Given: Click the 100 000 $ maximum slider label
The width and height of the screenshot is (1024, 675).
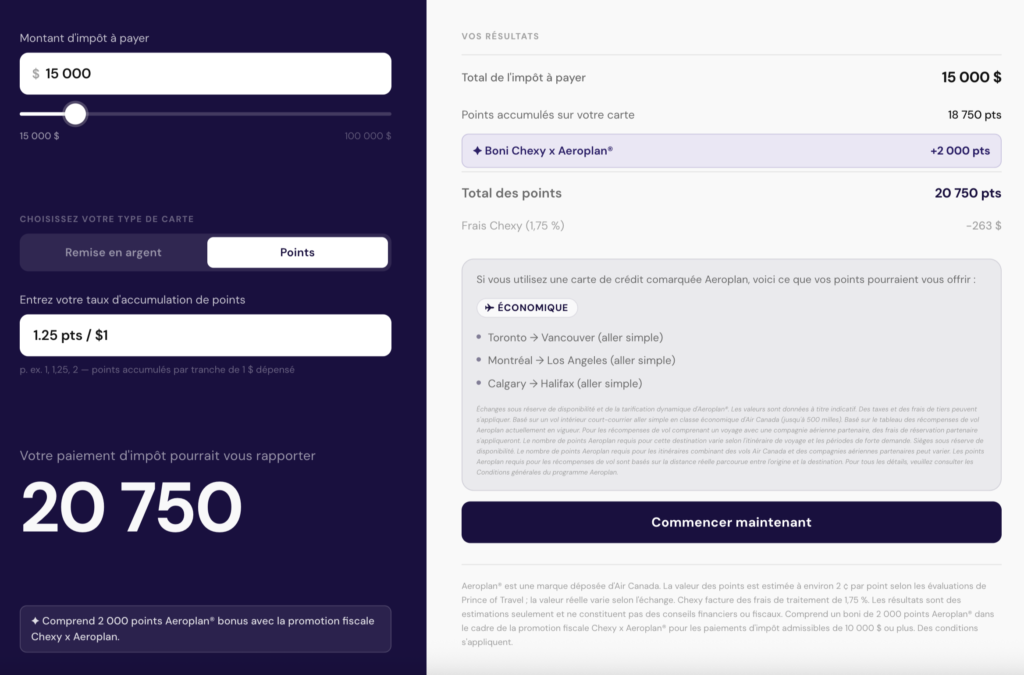Looking at the screenshot, I should (367, 136).
